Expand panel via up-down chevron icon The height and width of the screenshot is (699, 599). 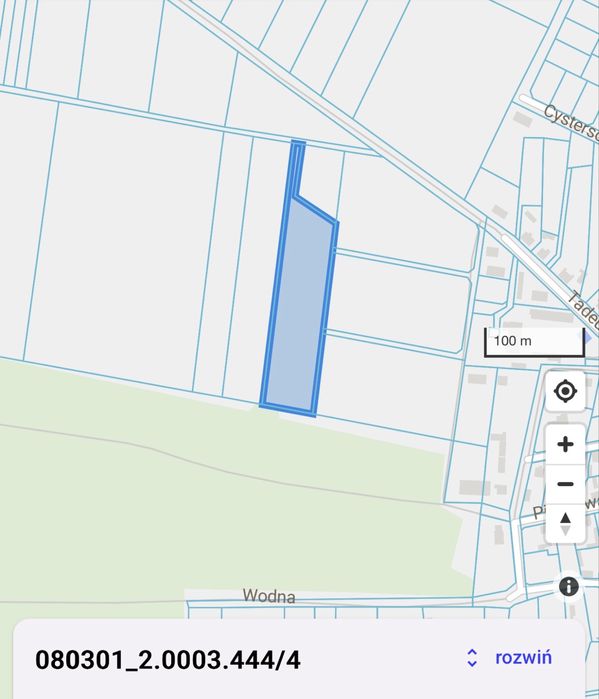point(472,658)
